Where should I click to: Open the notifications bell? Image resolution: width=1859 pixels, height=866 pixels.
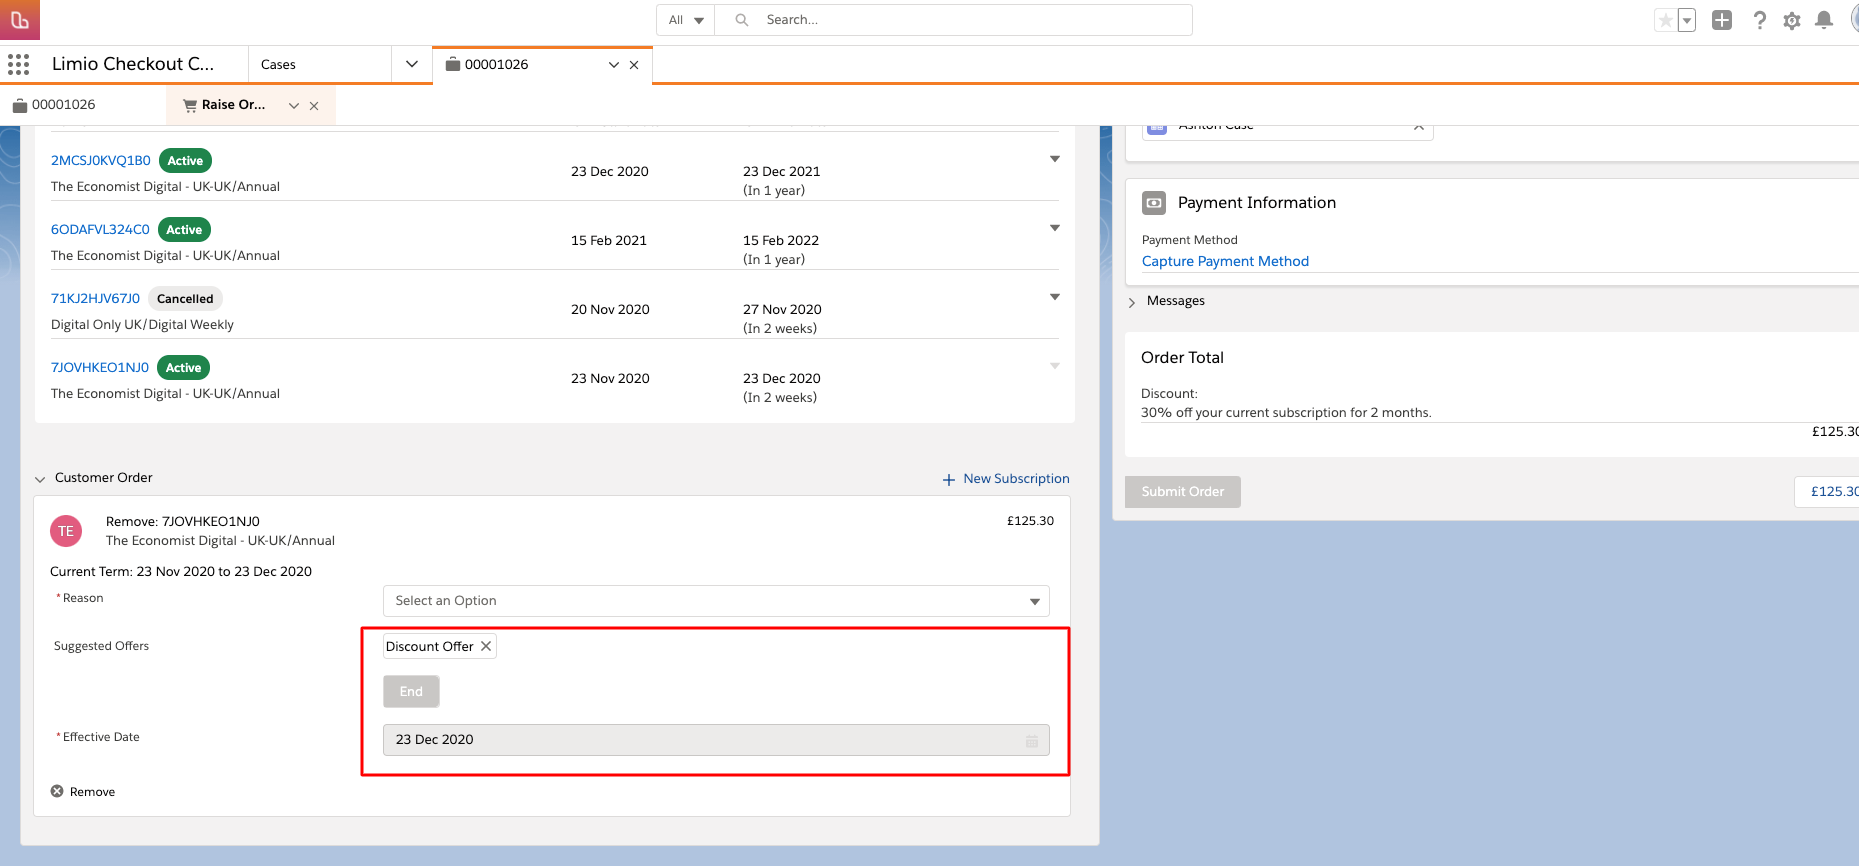pos(1824,20)
